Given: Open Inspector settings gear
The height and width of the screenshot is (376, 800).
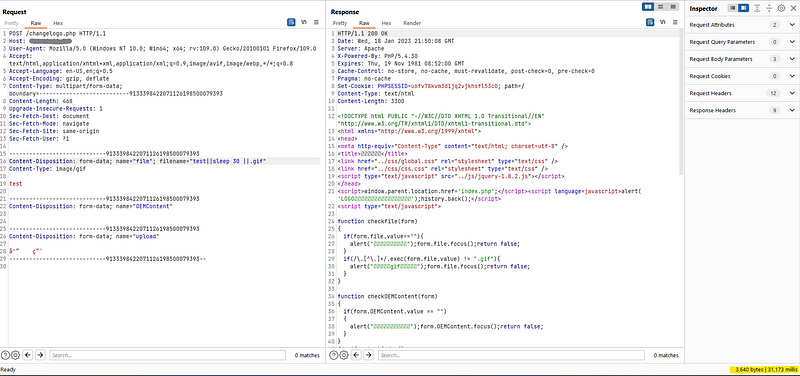Looking at the screenshot, I should click(x=781, y=8).
